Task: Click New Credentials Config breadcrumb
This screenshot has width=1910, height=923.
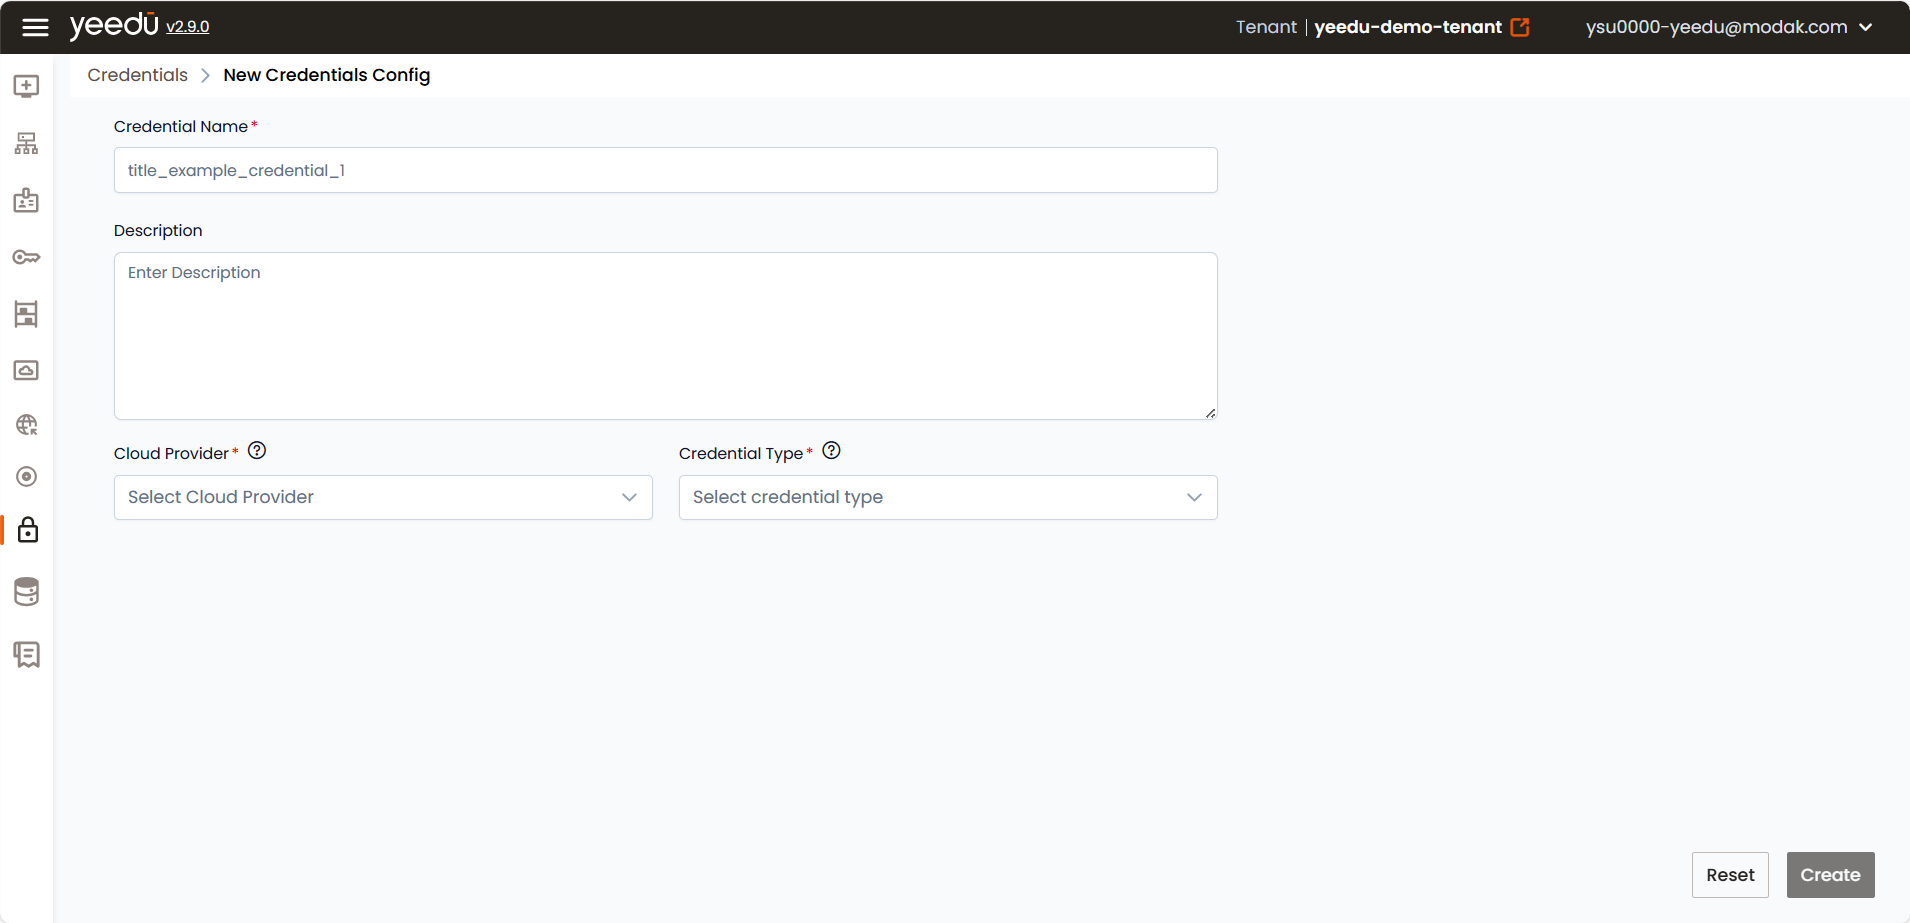Action: (327, 75)
